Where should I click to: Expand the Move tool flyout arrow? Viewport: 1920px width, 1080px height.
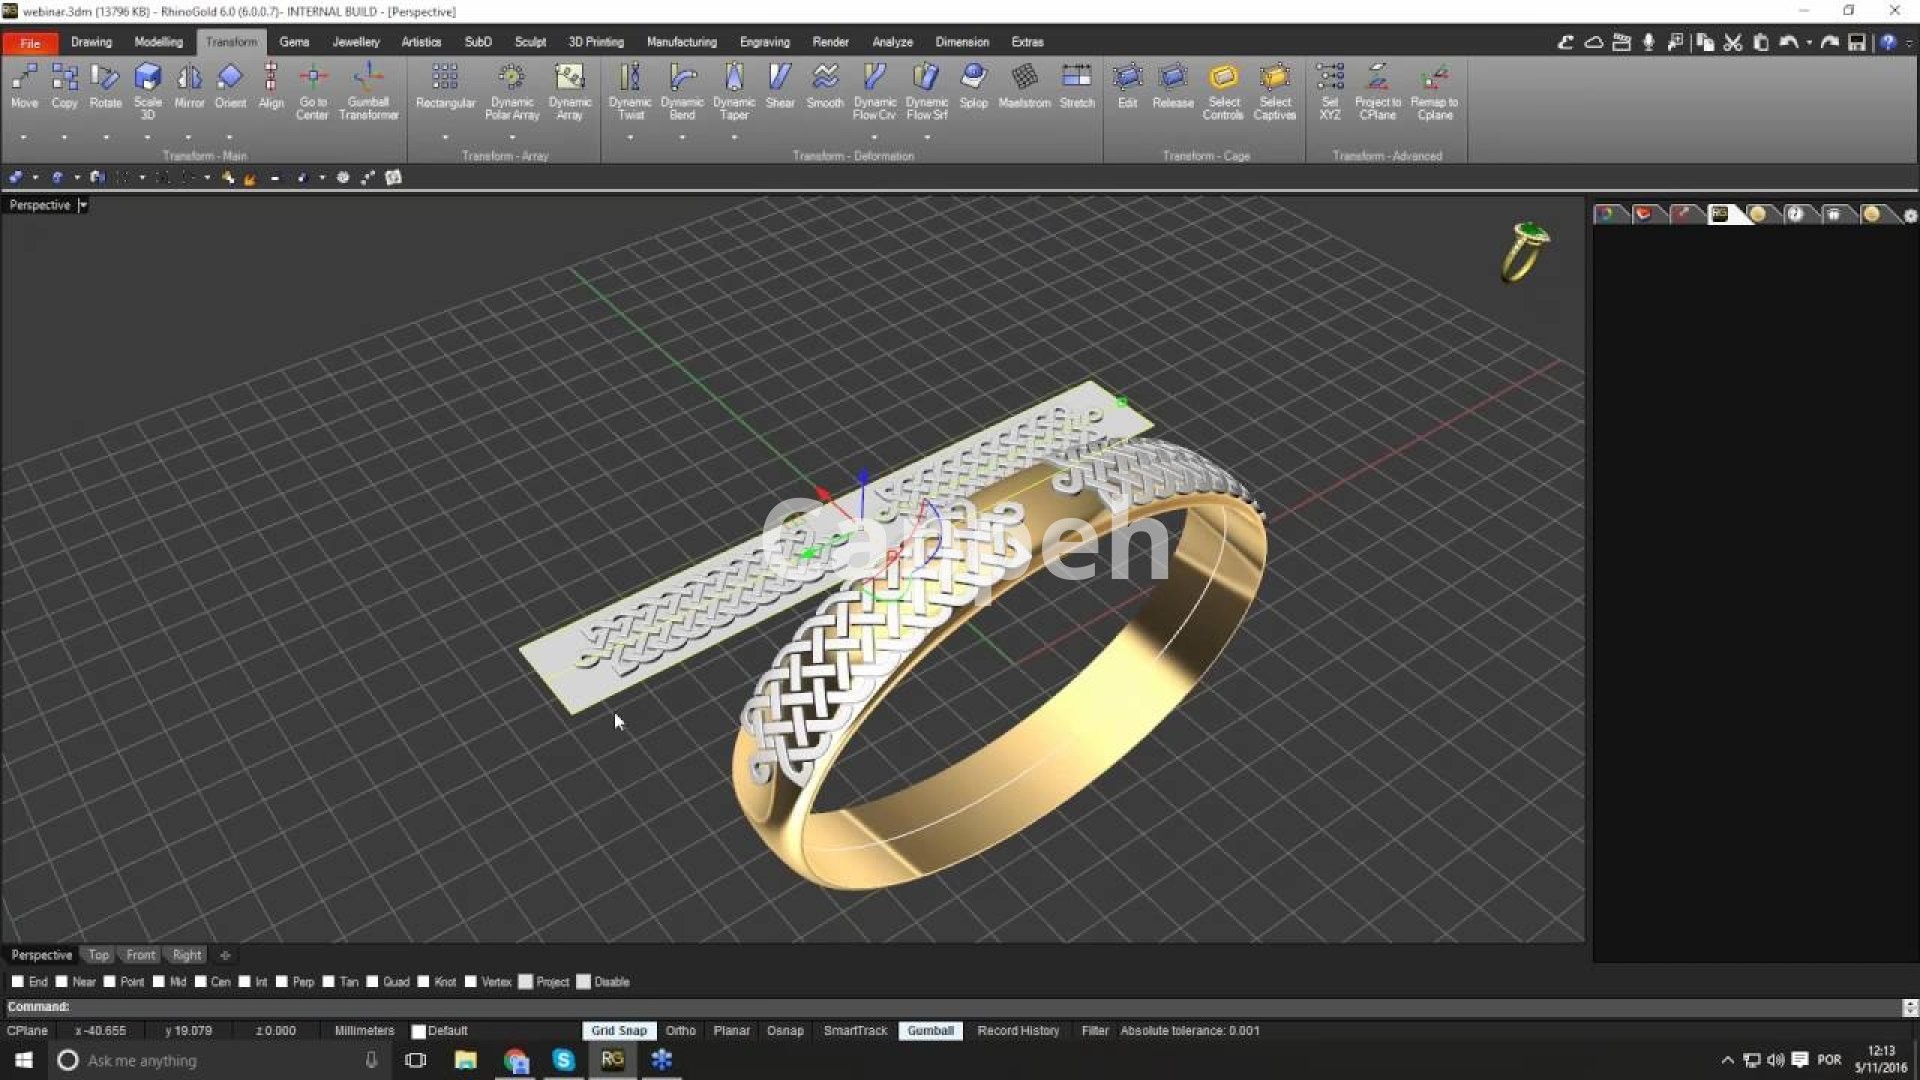tap(23, 137)
